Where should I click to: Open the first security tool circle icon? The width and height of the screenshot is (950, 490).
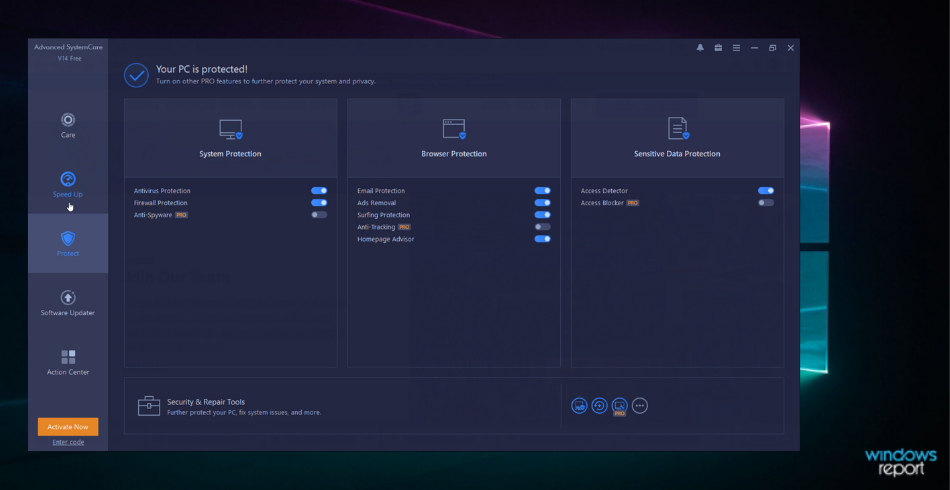pyautogui.click(x=579, y=406)
